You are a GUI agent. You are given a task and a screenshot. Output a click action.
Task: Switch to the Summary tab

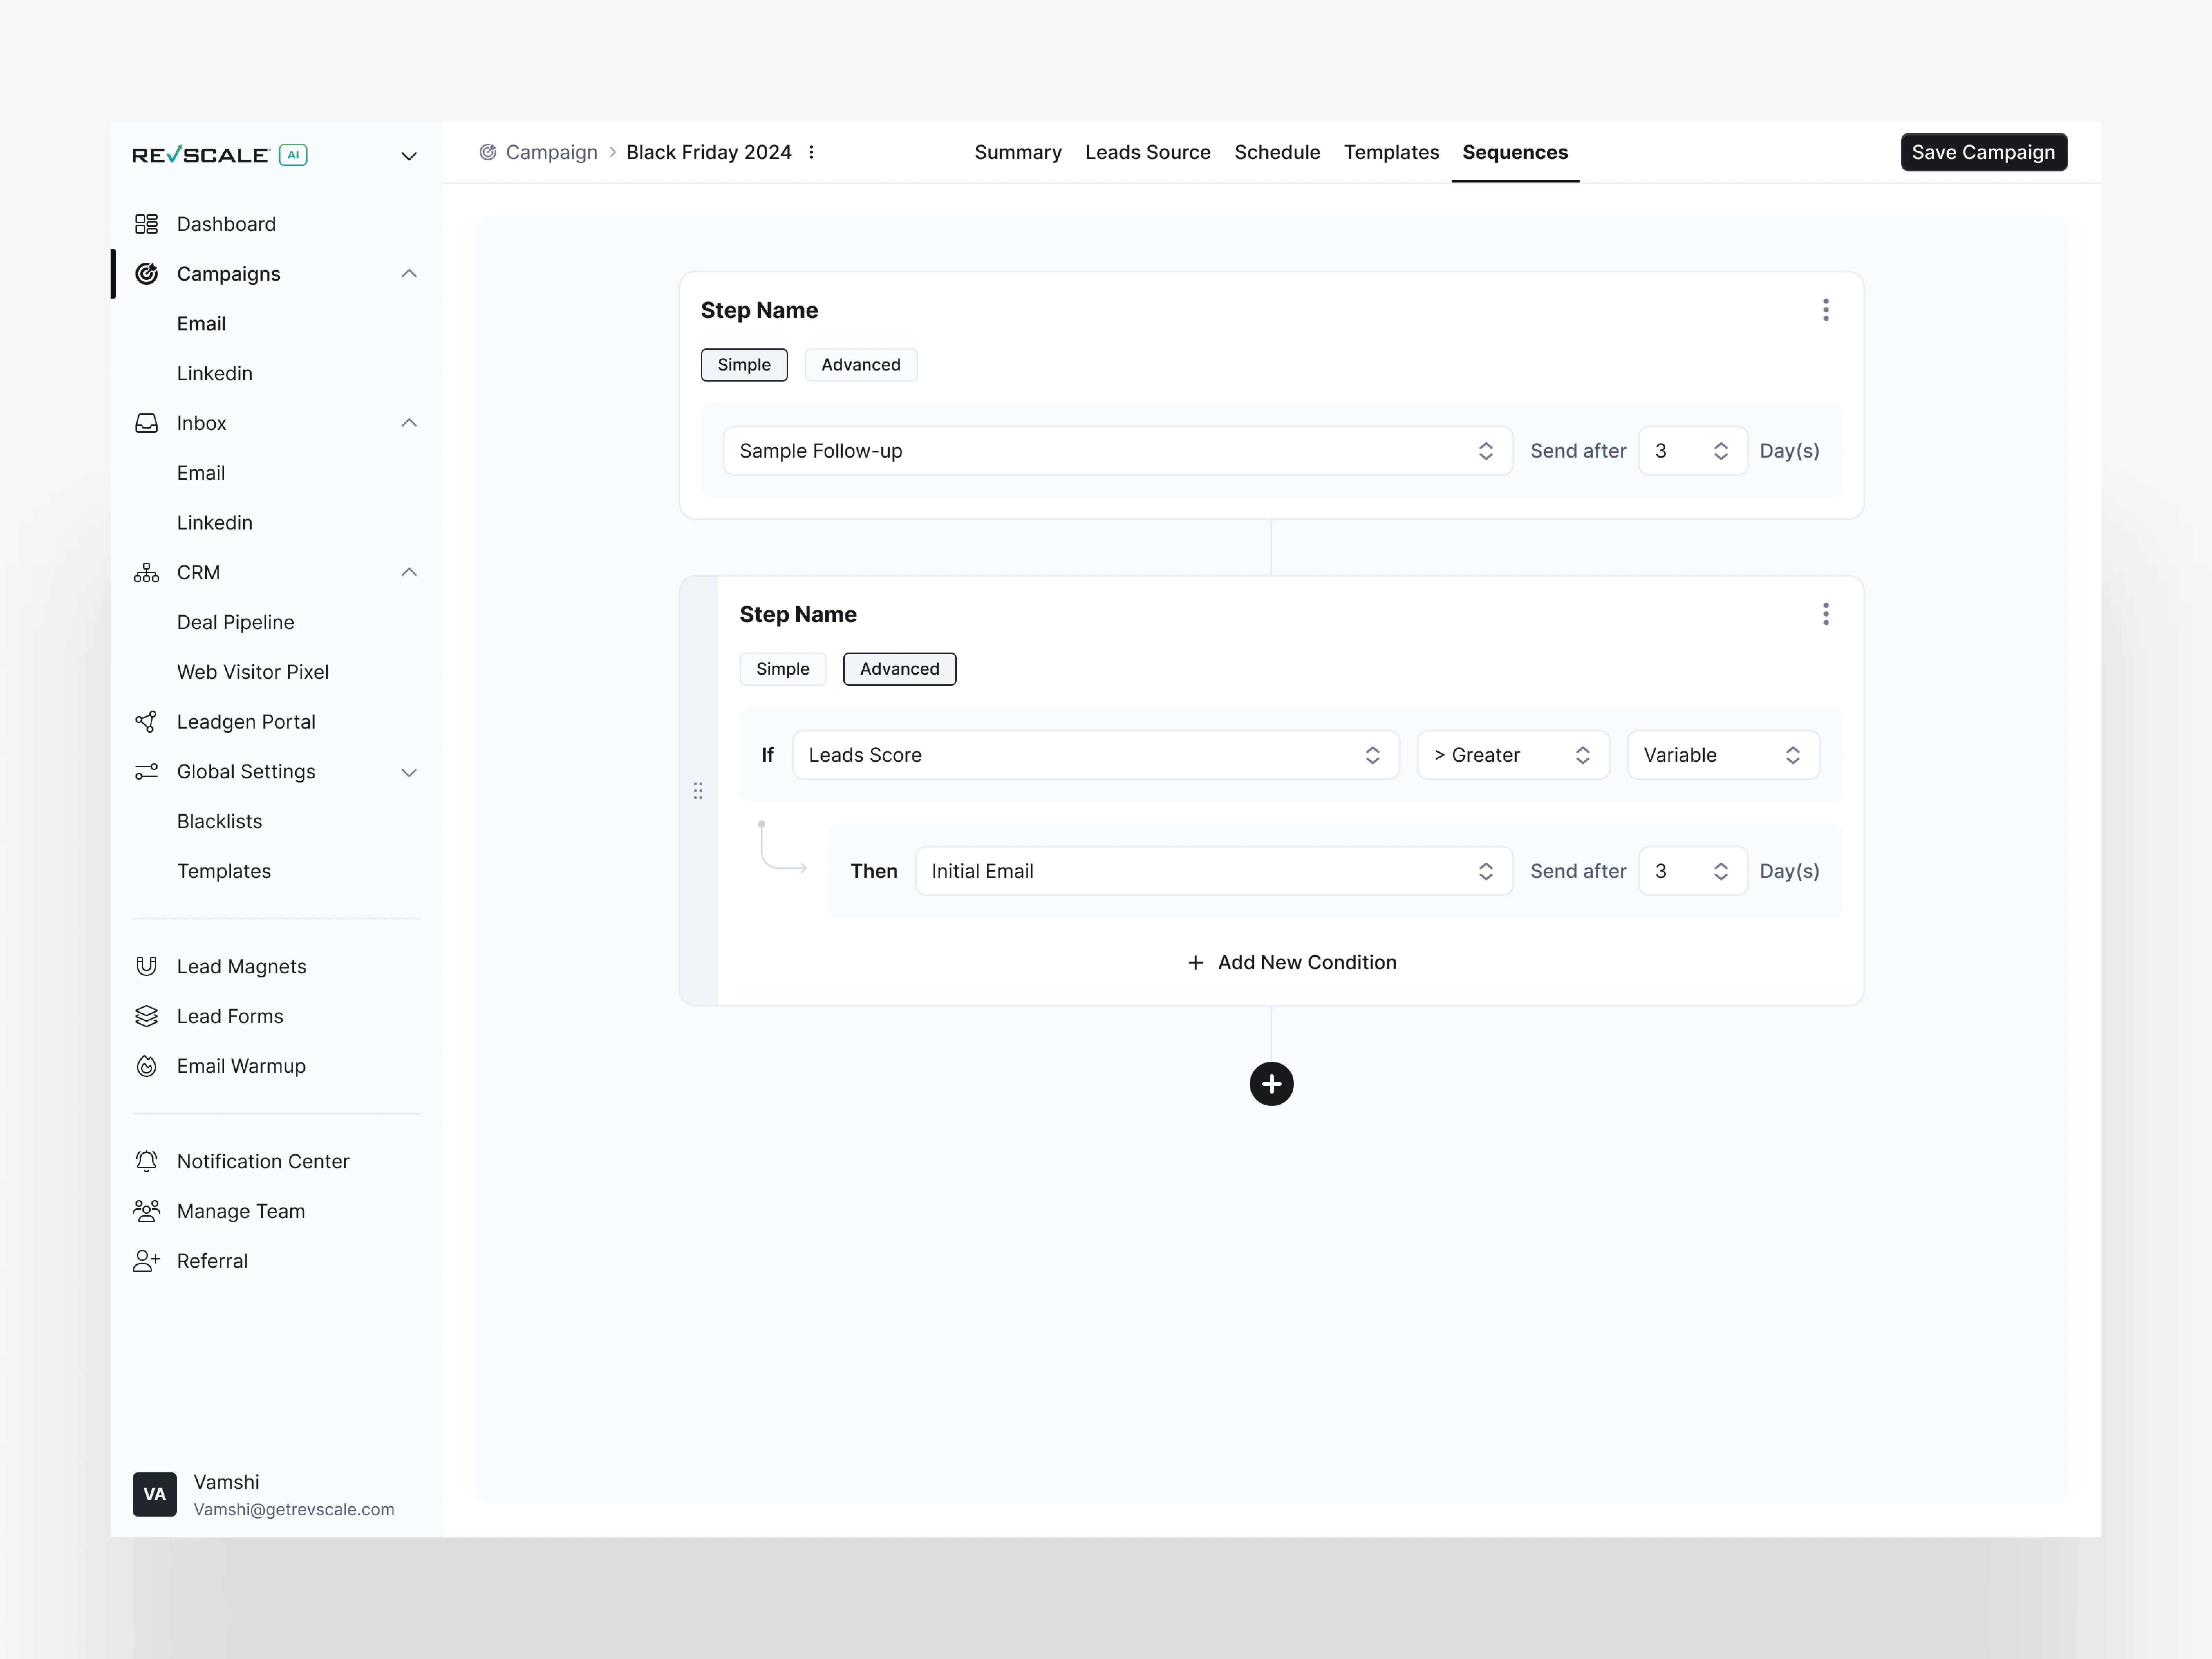point(1018,152)
